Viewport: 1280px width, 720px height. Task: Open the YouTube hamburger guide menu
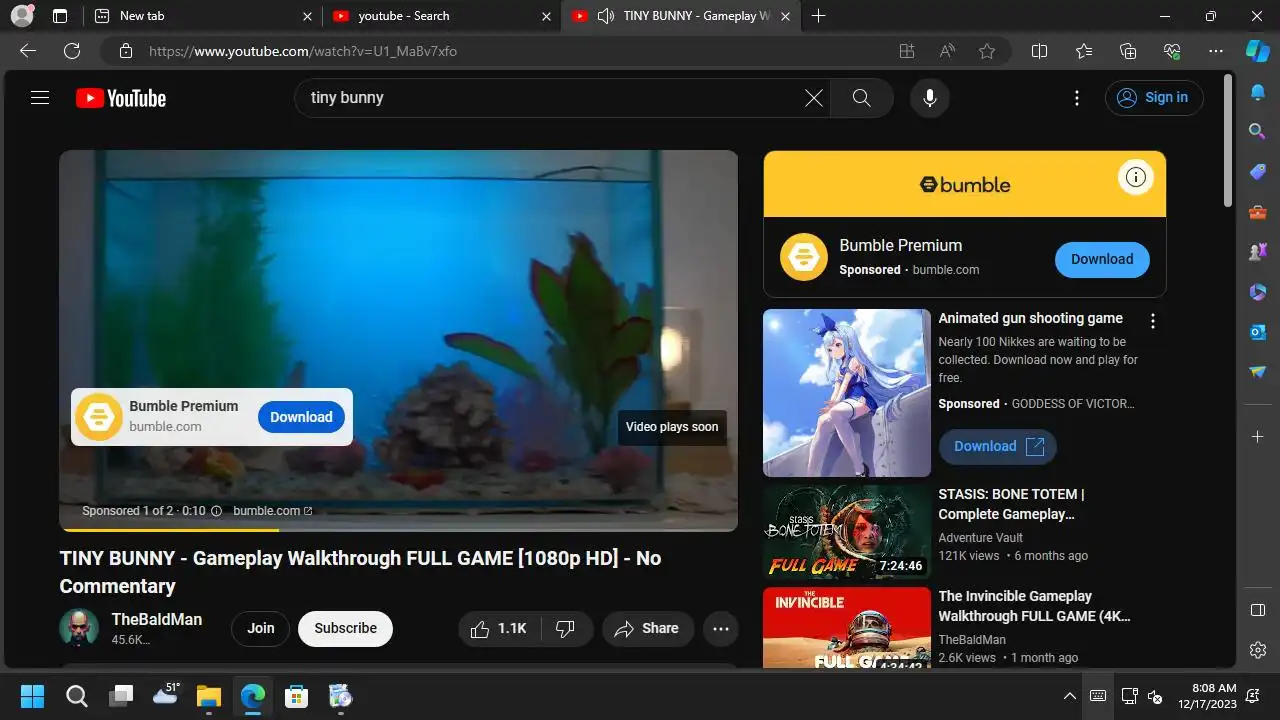tap(40, 98)
